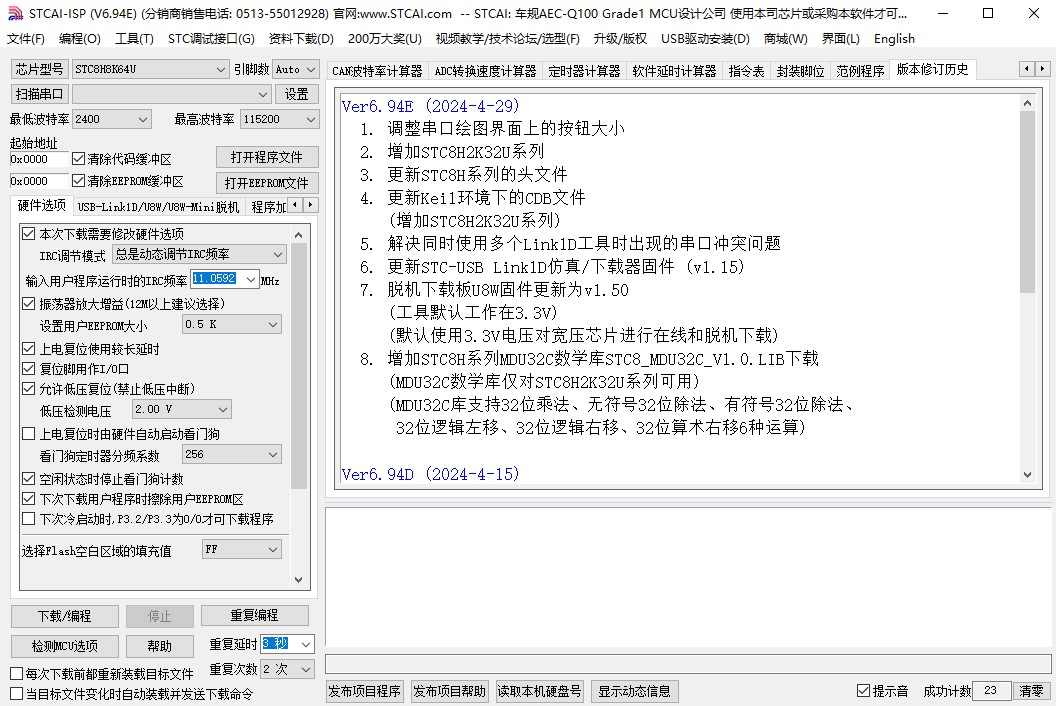Open IRC调节模式 dropdown
This screenshot has height=706, width=1056.
199,254
